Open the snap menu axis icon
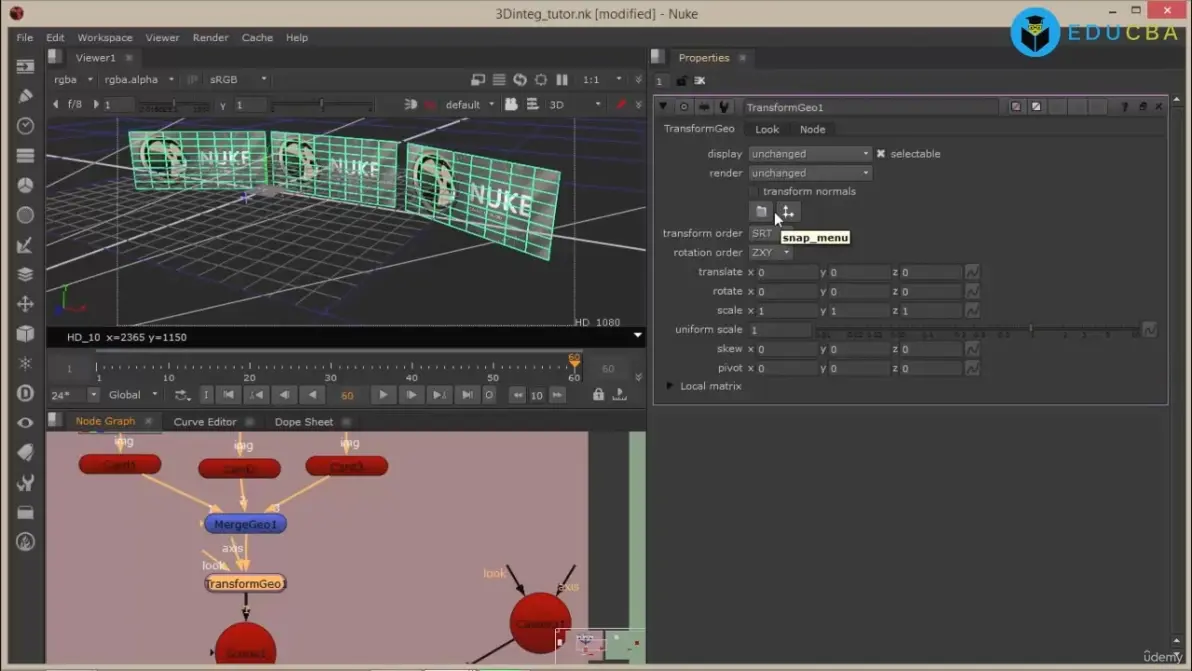 788,212
